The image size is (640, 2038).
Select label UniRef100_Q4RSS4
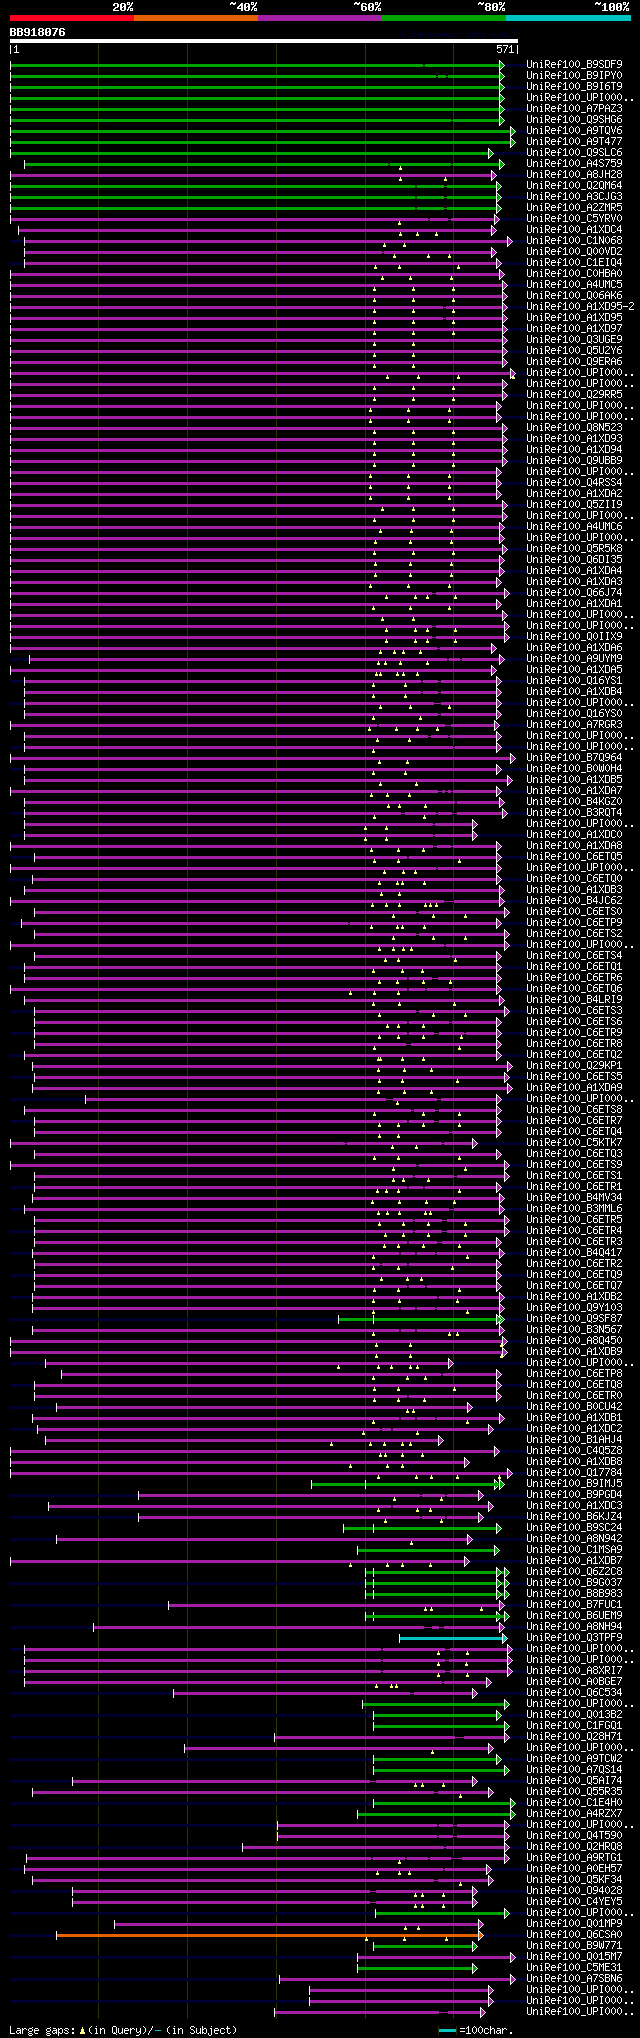click(x=574, y=482)
